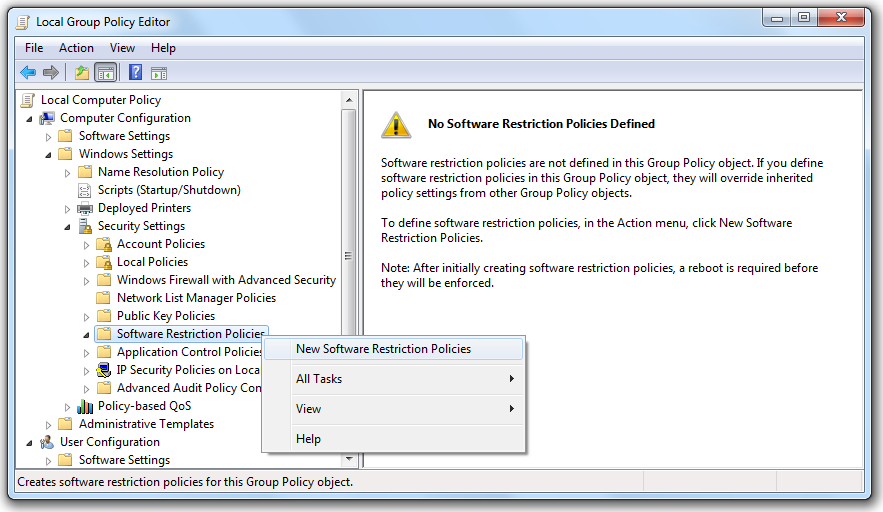Click Help in the context menu
Viewport: 883px width, 512px height.
pos(394,439)
